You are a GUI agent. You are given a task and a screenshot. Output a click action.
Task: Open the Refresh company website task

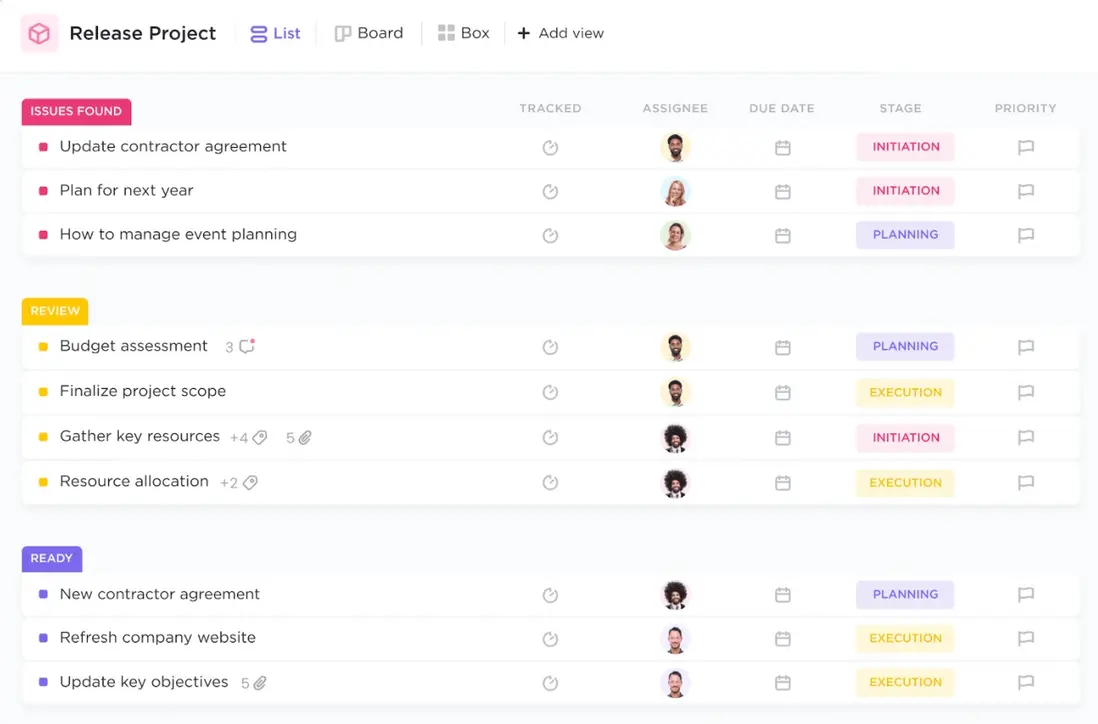[x=158, y=638]
